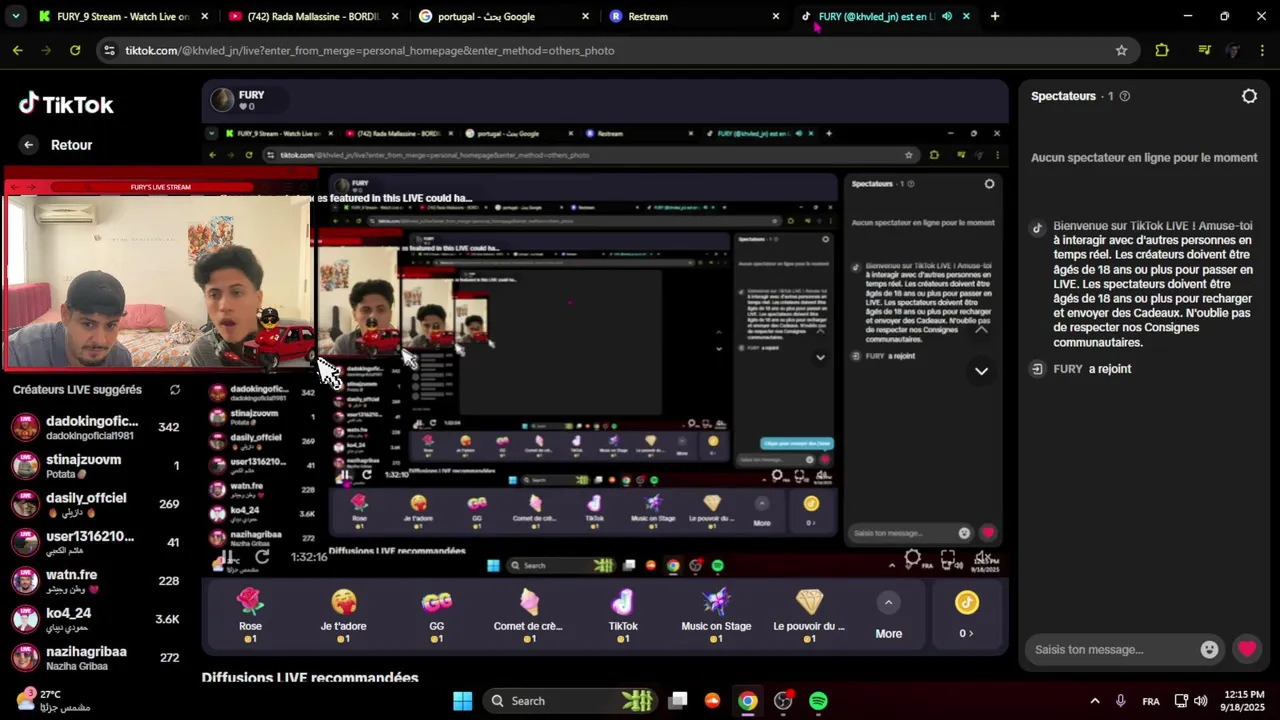Click FURY streamer avatar in header
Viewport: 1280px width, 720px height.
coord(222,100)
